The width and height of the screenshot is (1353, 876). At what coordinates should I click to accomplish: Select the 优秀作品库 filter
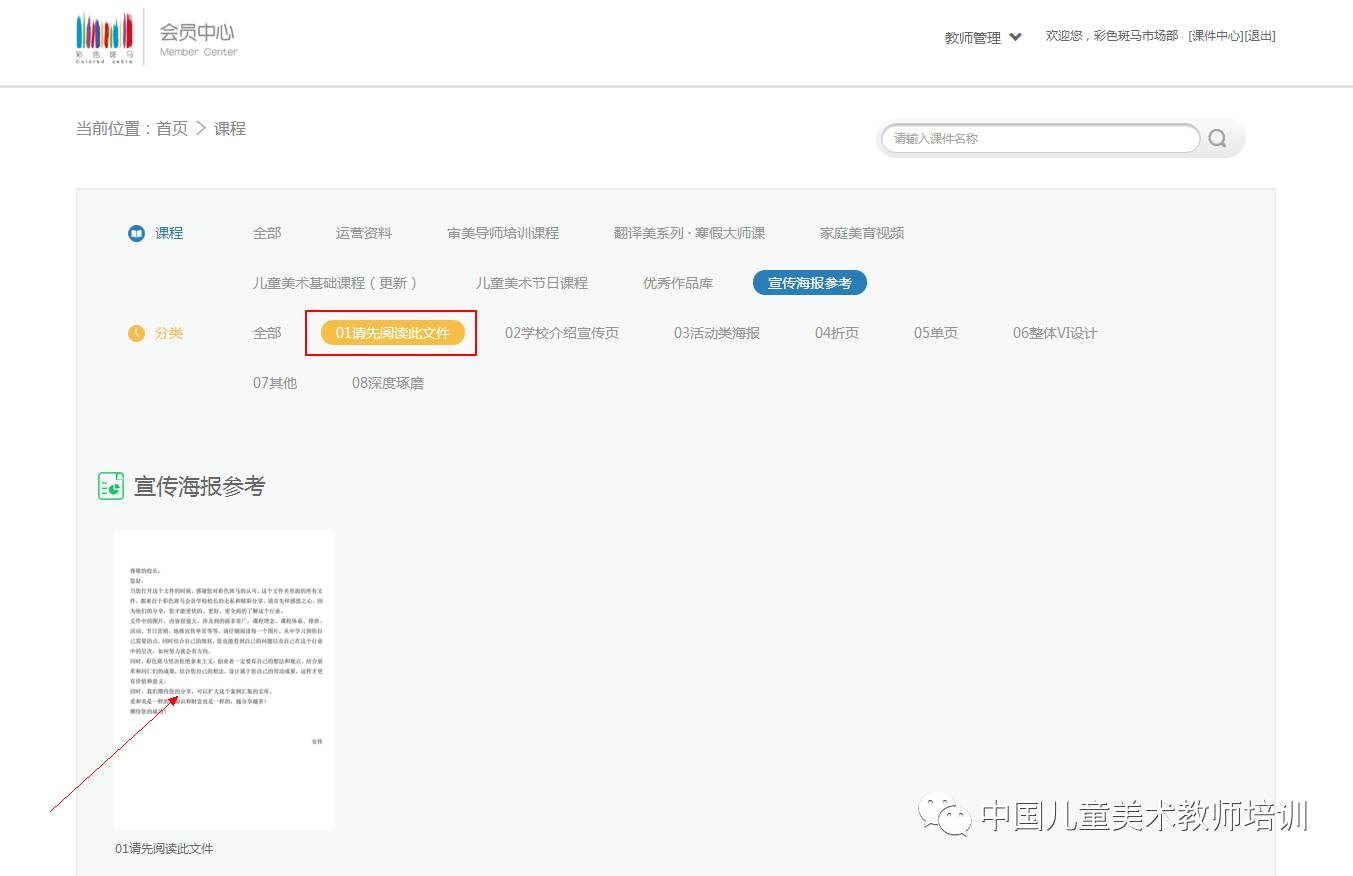(678, 283)
